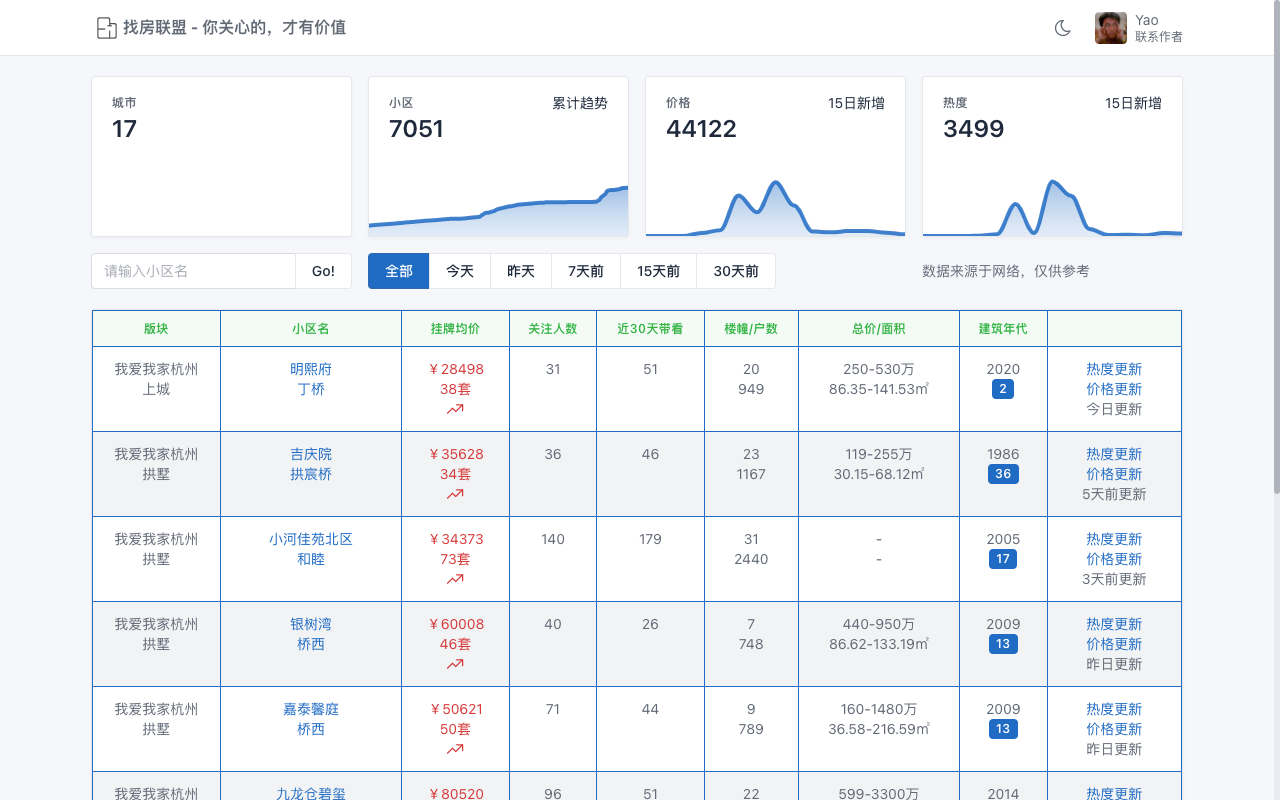Screen dimensions: 1280x800
Task: Click price ¥28498 for 明熙府
Action: [455, 369]
